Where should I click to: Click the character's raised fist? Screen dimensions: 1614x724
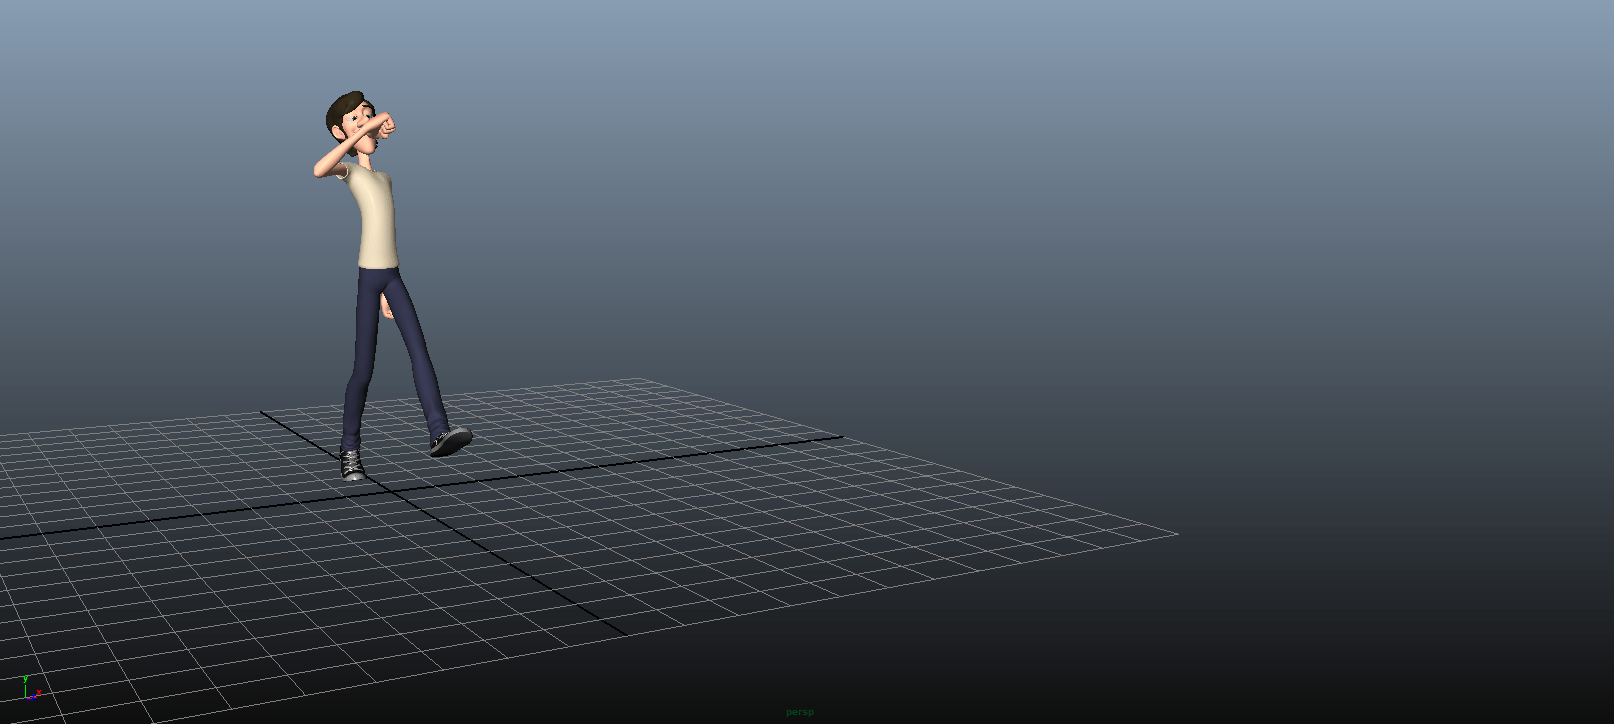387,126
